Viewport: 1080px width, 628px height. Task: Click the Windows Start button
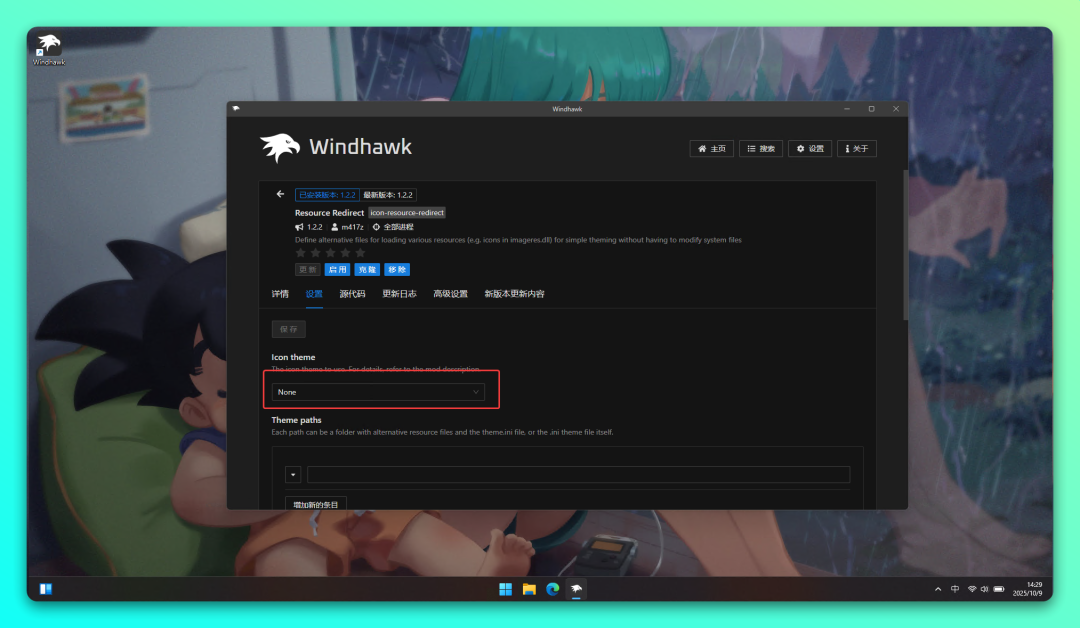coord(505,589)
